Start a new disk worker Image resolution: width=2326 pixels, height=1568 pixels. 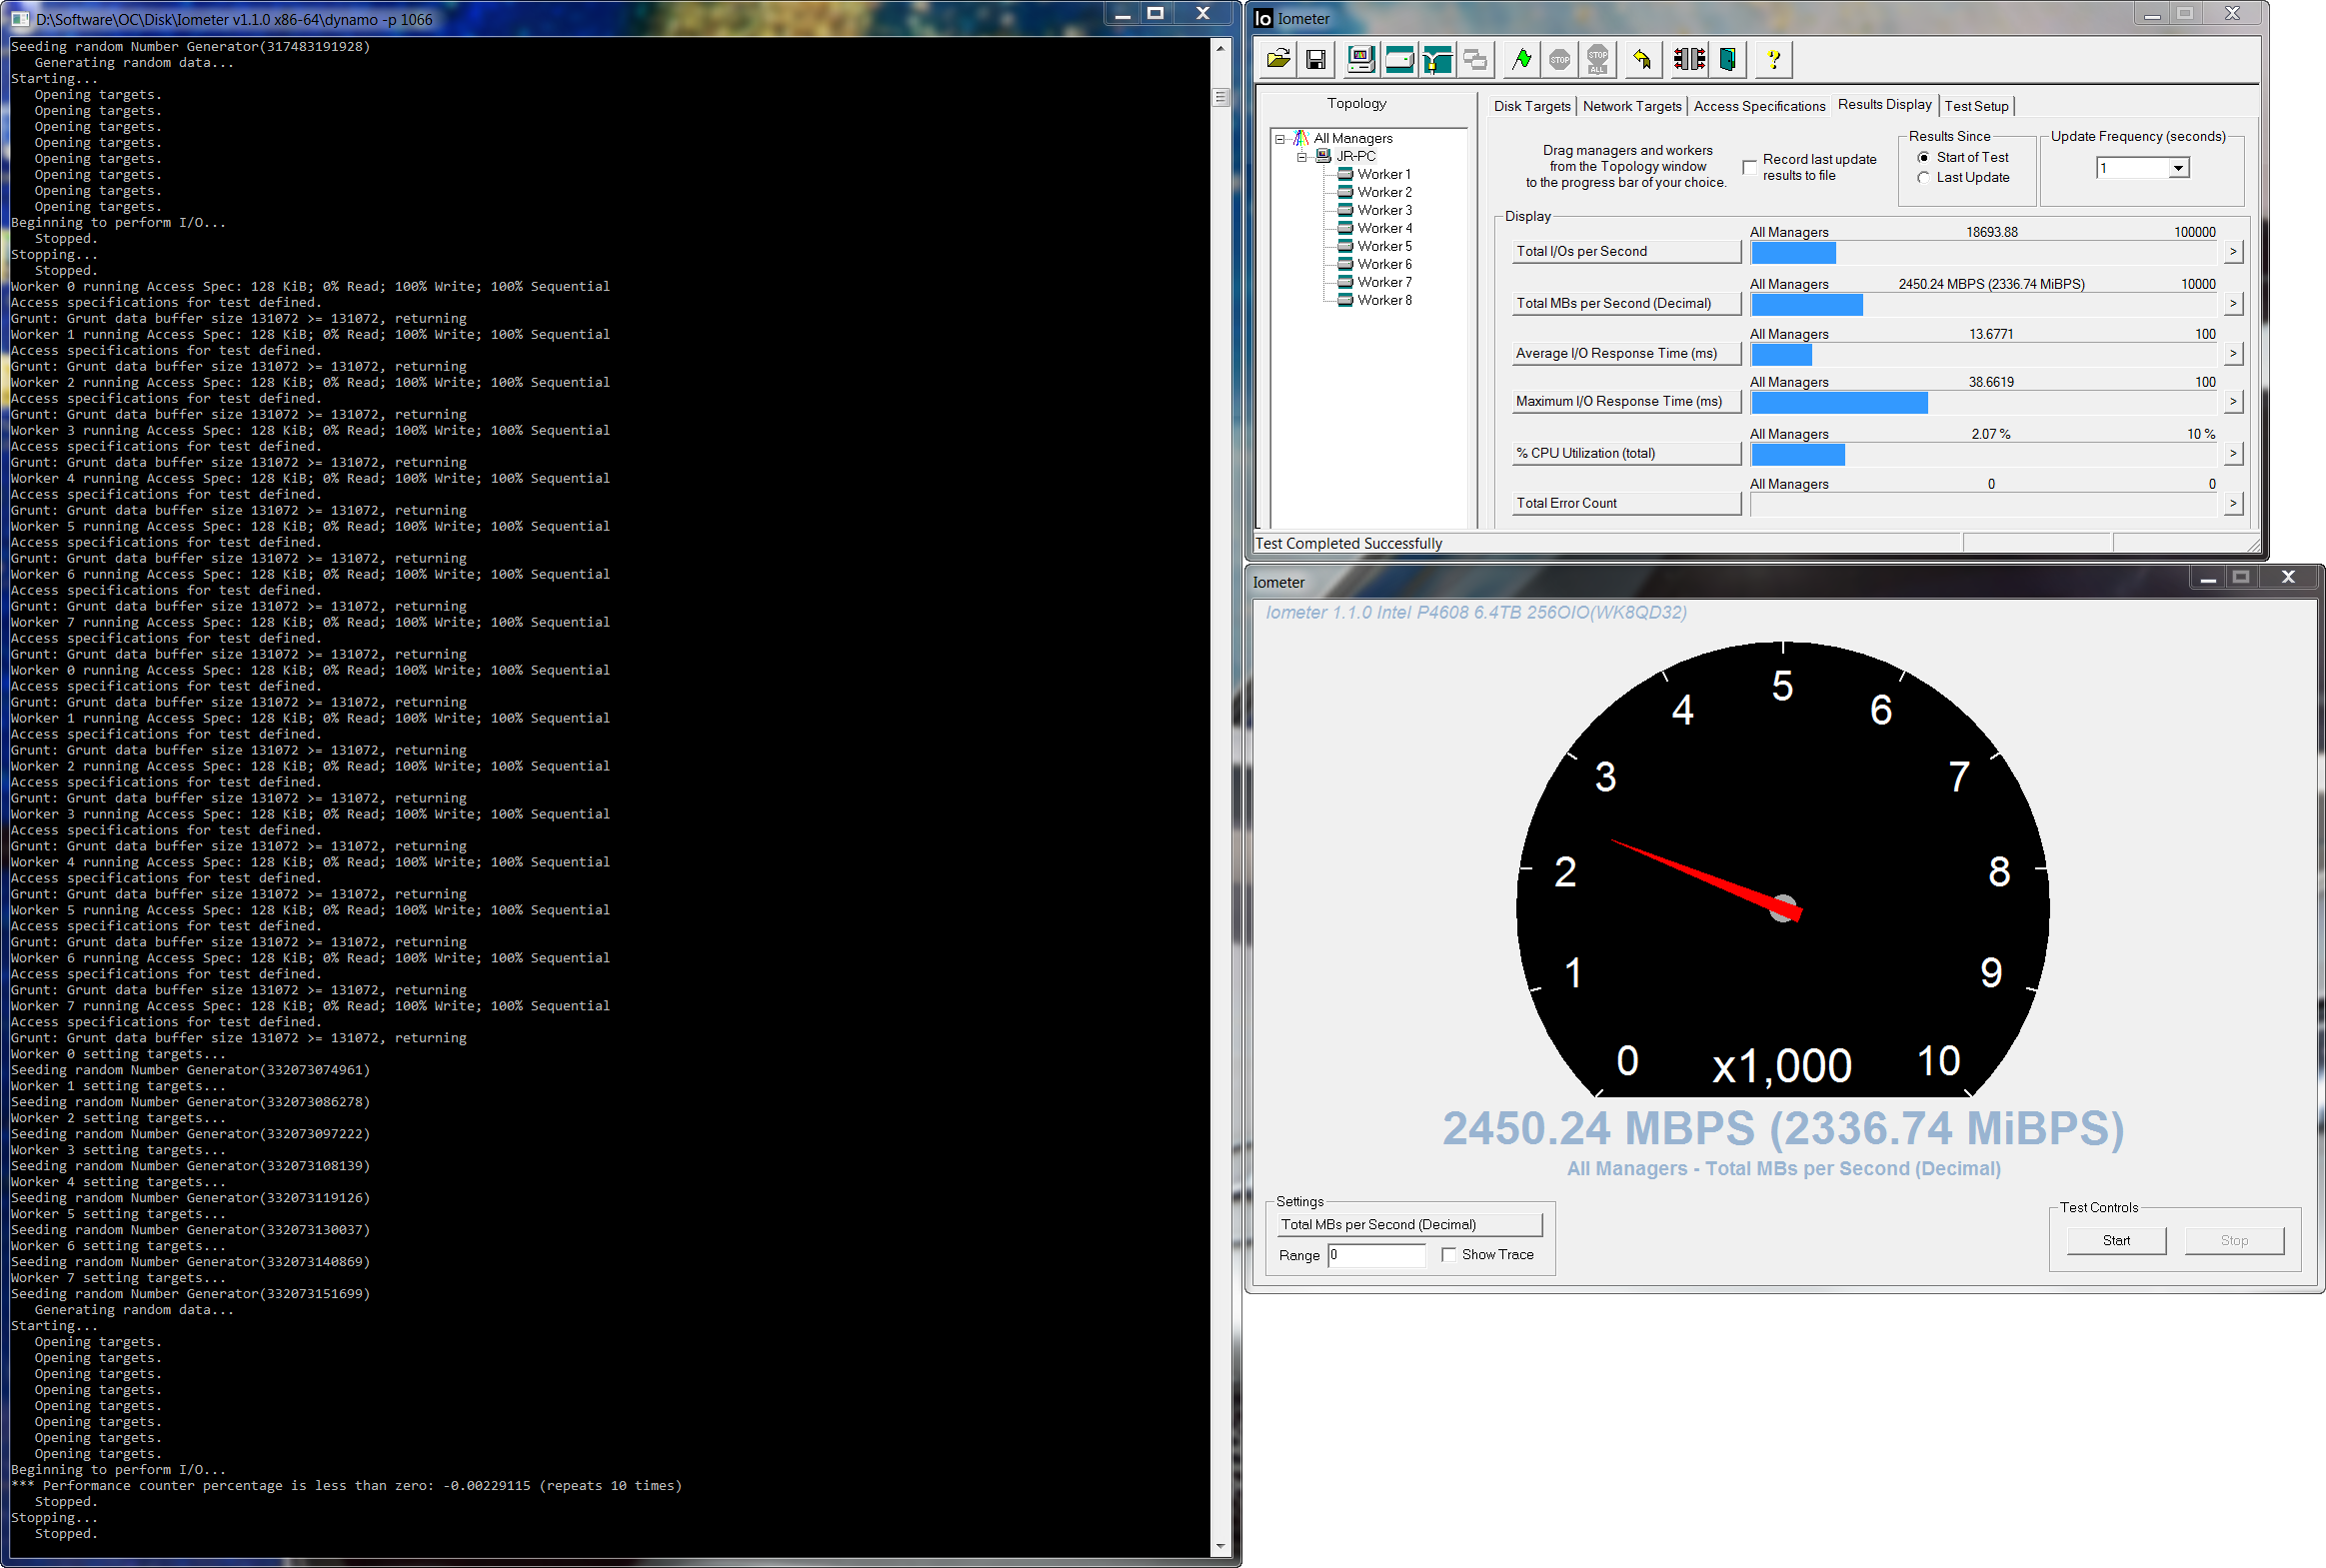click(x=1399, y=60)
